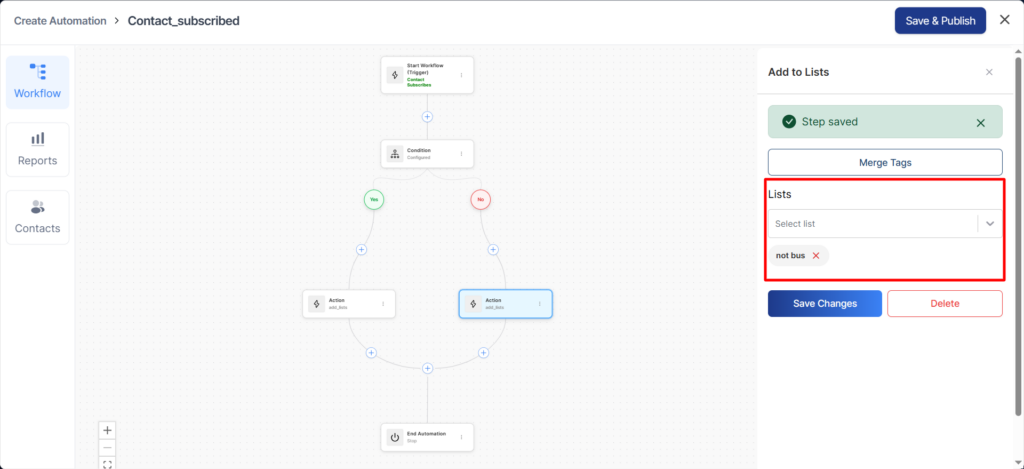This screenshot has width=1024, height=469.
Task: Open the Start Workflow node options menu
Action: pos(461,75)
